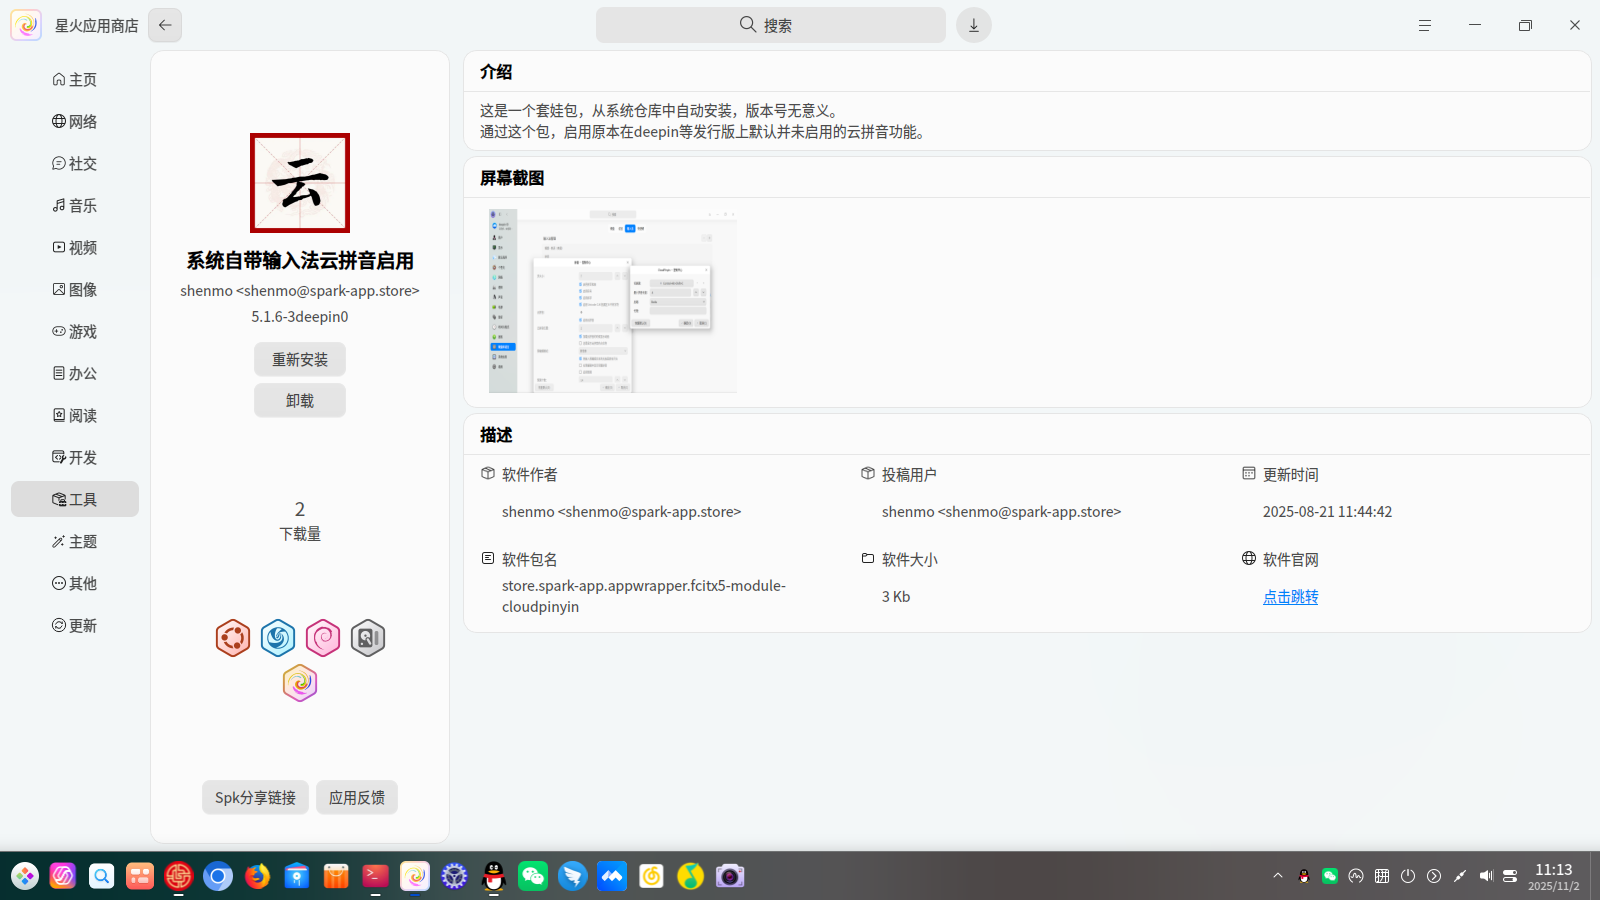Click the pink Debian distro badge

click(x=323, y=638)
